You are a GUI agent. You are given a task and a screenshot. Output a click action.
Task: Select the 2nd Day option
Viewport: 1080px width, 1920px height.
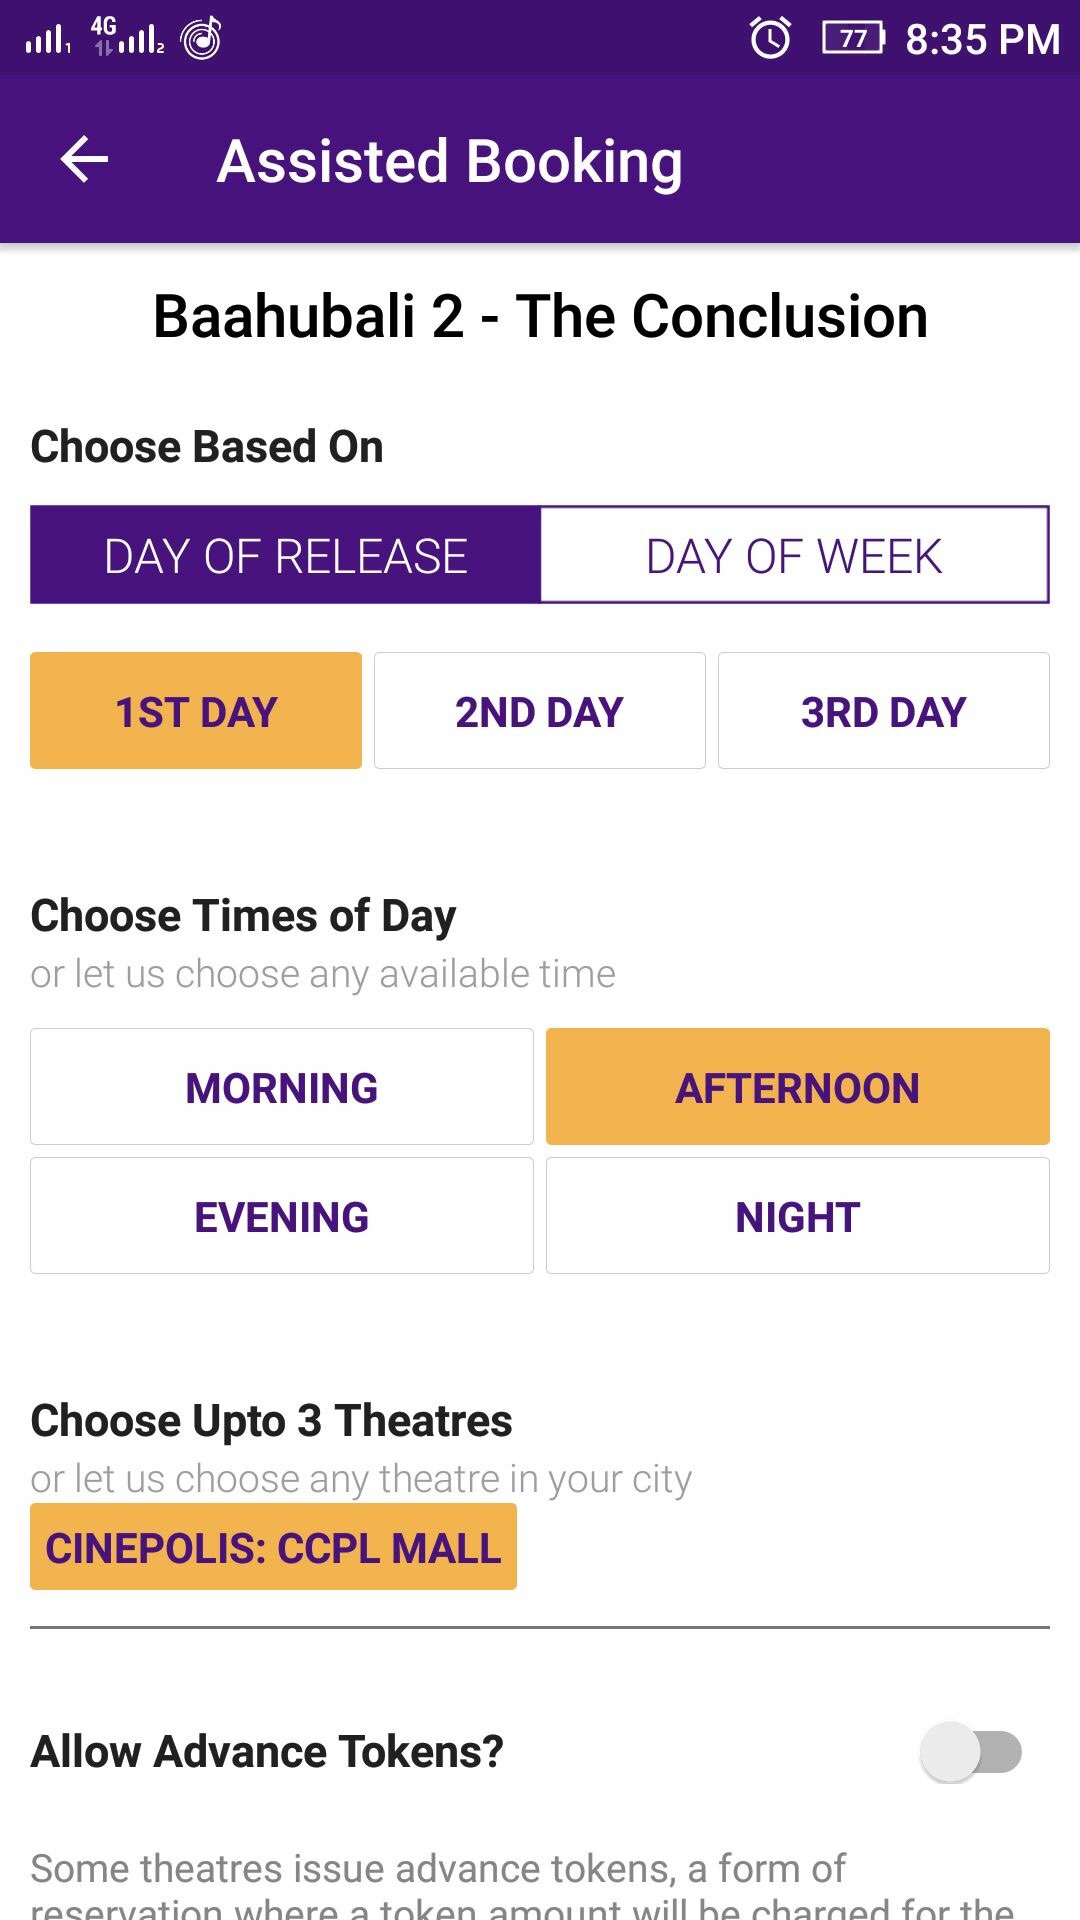tap(540, 711)
